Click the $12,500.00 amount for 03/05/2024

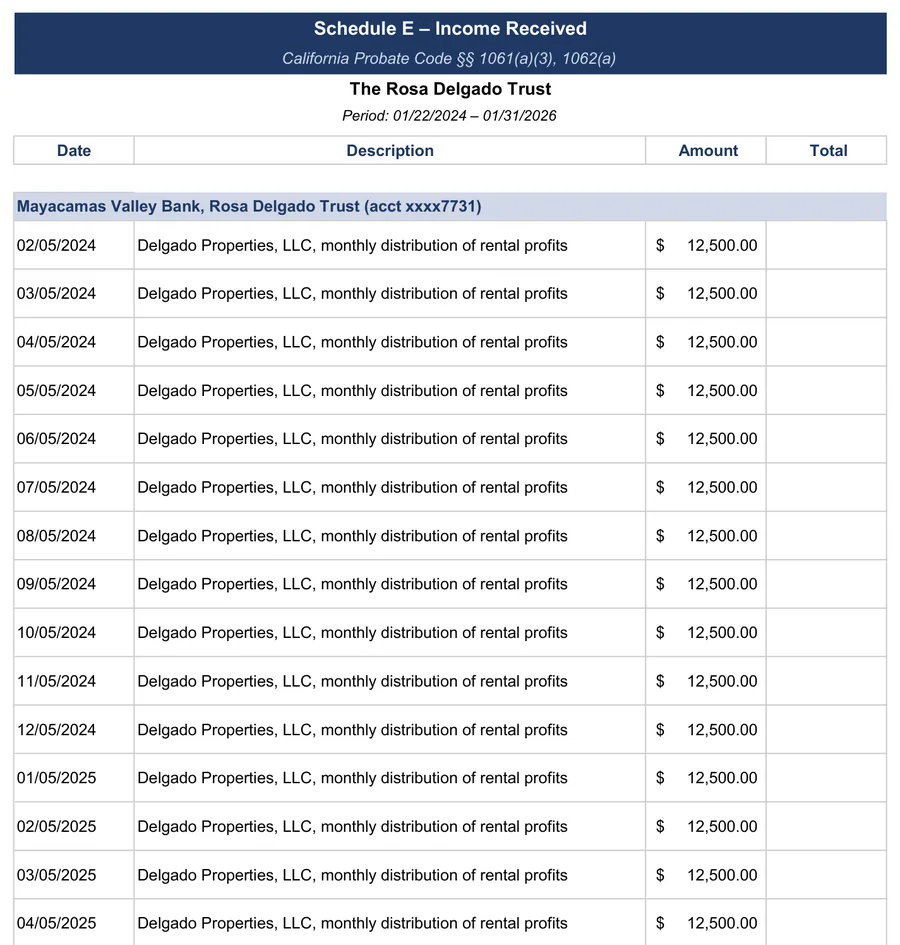pos(706,294)
